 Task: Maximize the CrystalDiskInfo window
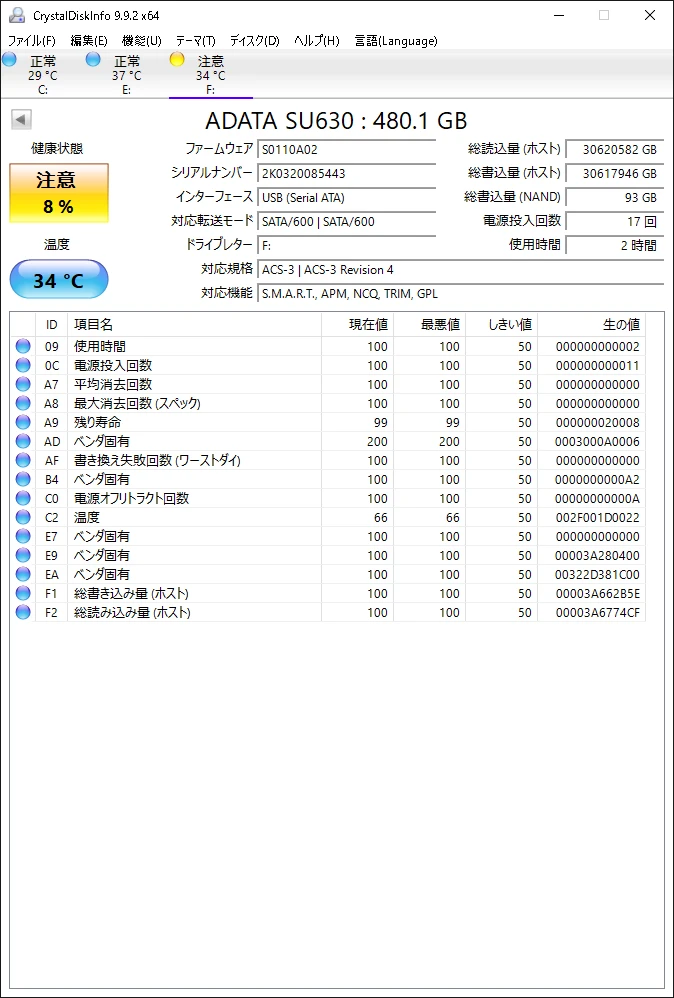pyautogui.click(x=604, y=15)
